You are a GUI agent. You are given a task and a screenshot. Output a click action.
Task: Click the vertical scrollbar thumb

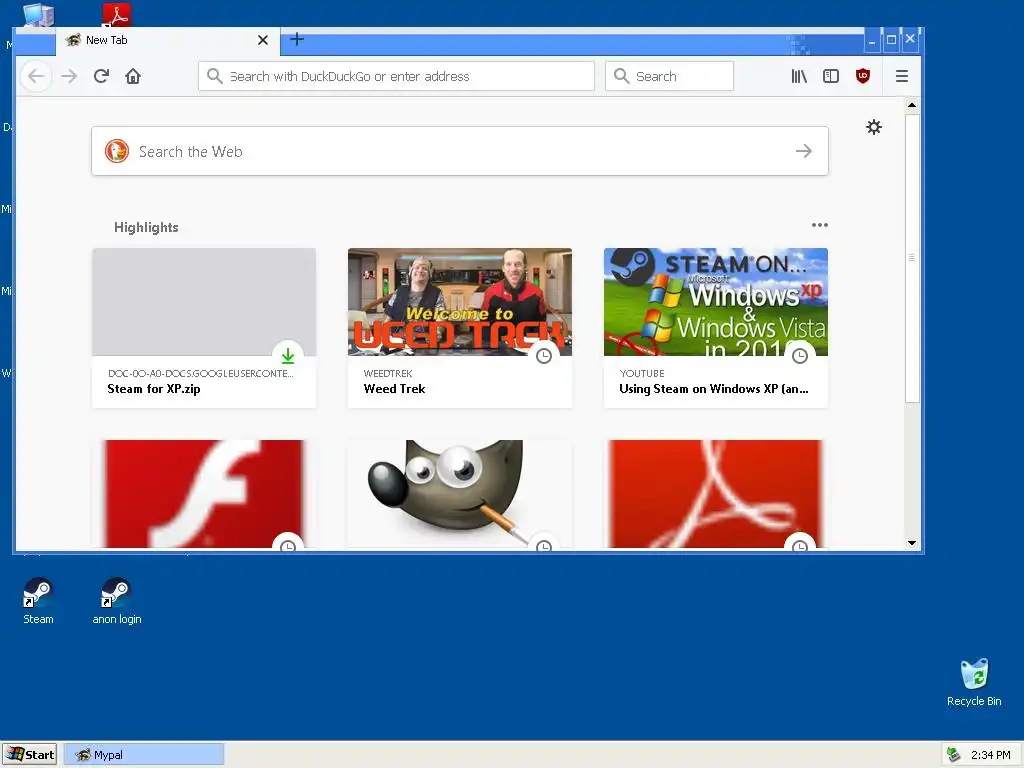(x=912, y=258)
